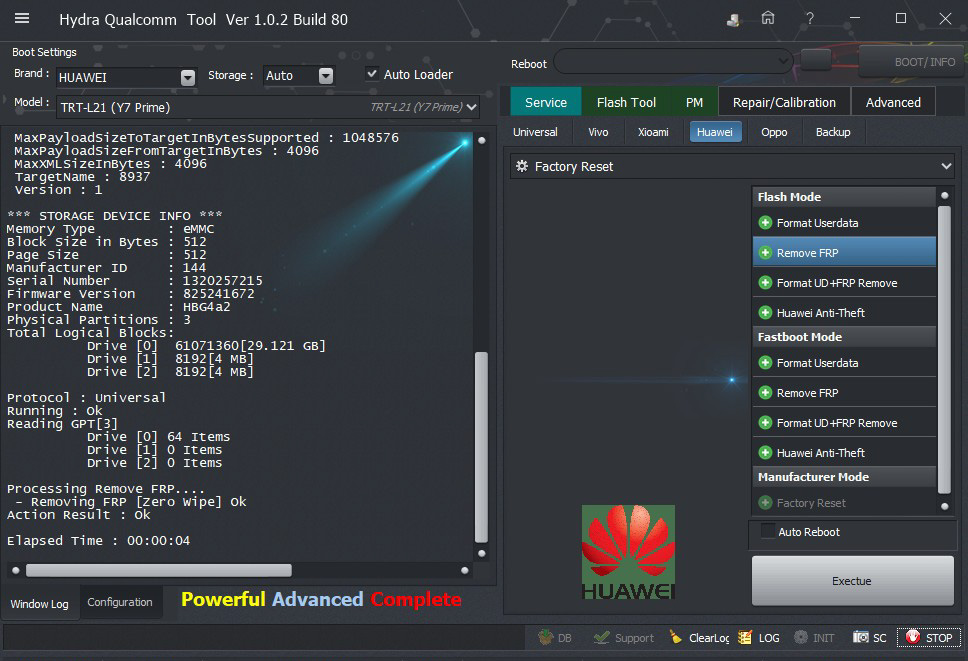Open help via the question mark icon
This screenshot has height=661, width=968.
point(809,19)
